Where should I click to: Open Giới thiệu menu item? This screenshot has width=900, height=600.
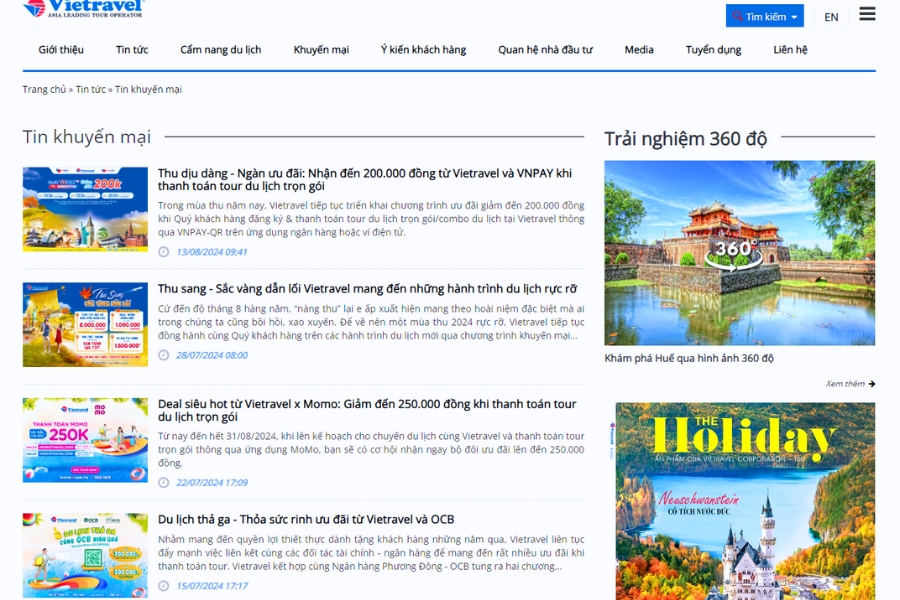(x=61, y=50)
